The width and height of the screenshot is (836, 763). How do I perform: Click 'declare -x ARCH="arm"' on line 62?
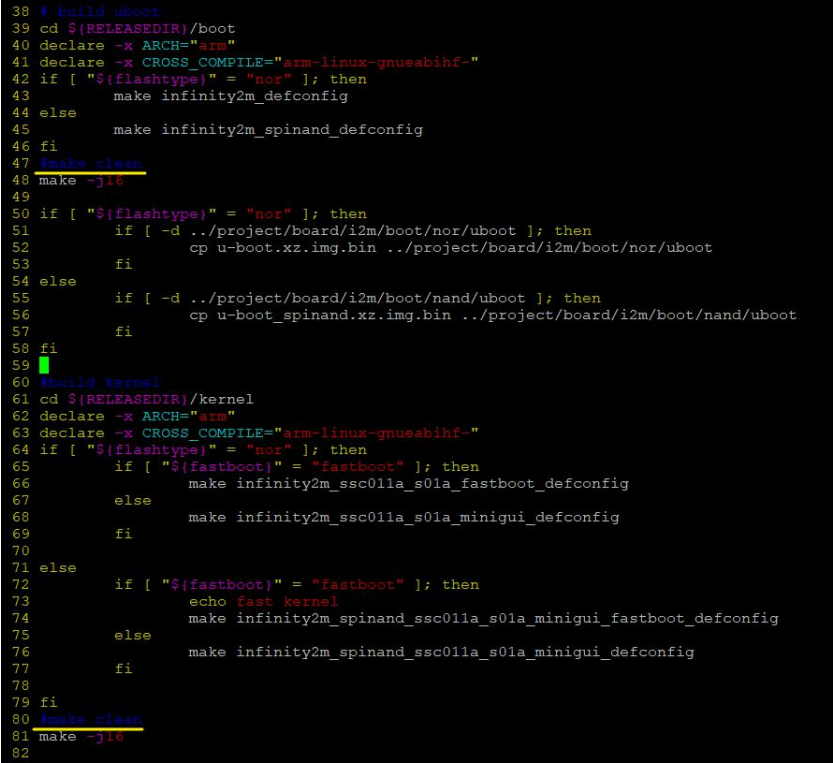pyautogui.click(x=137, y=416)
